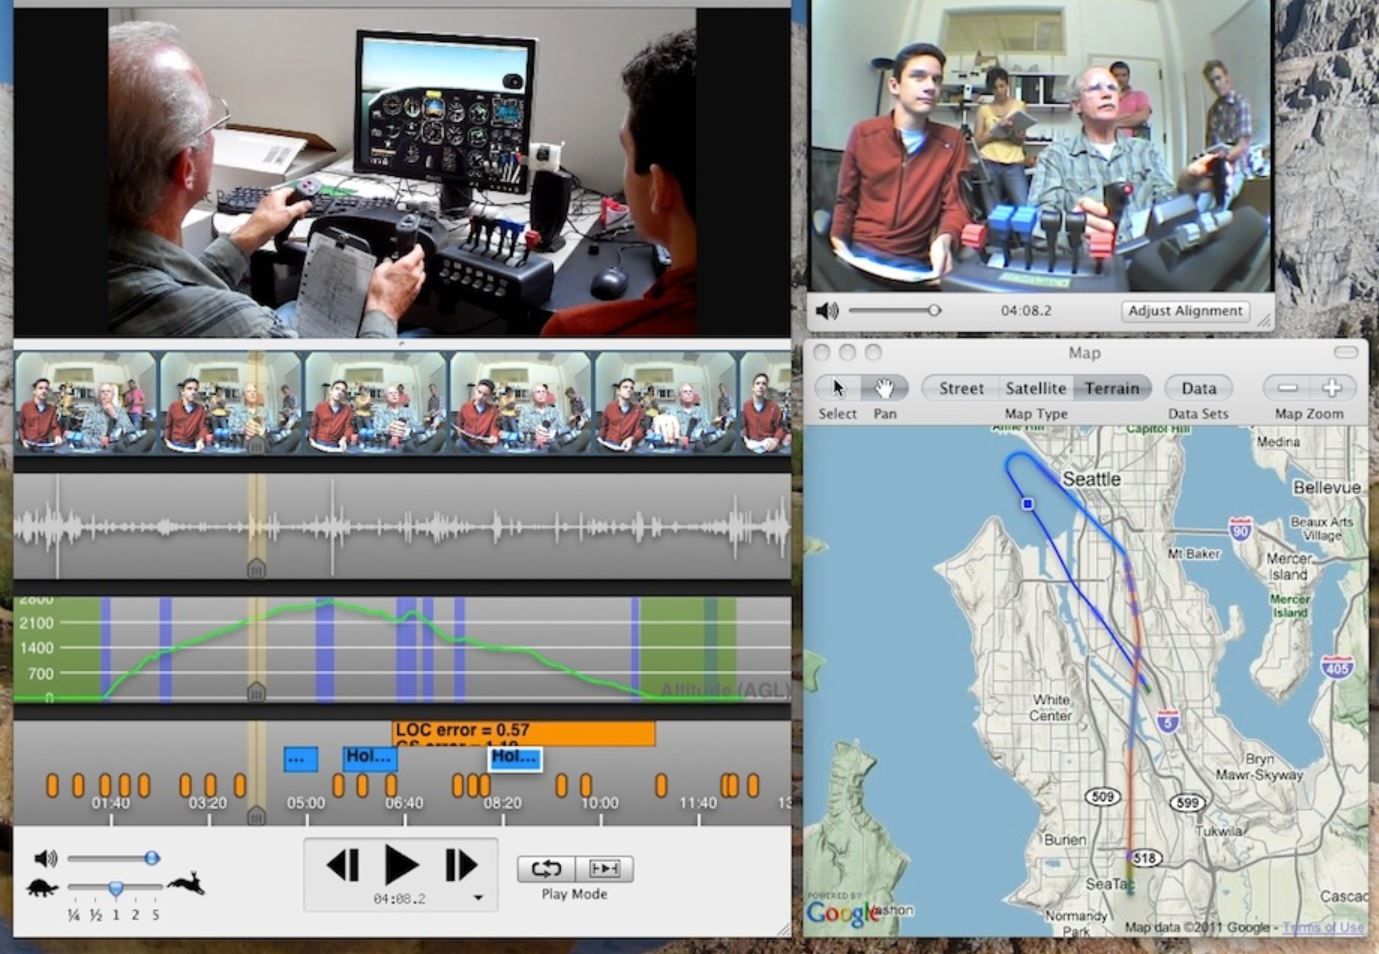
Task: Click the Adjust Alignment button
Action: (x=1185, y=311)
